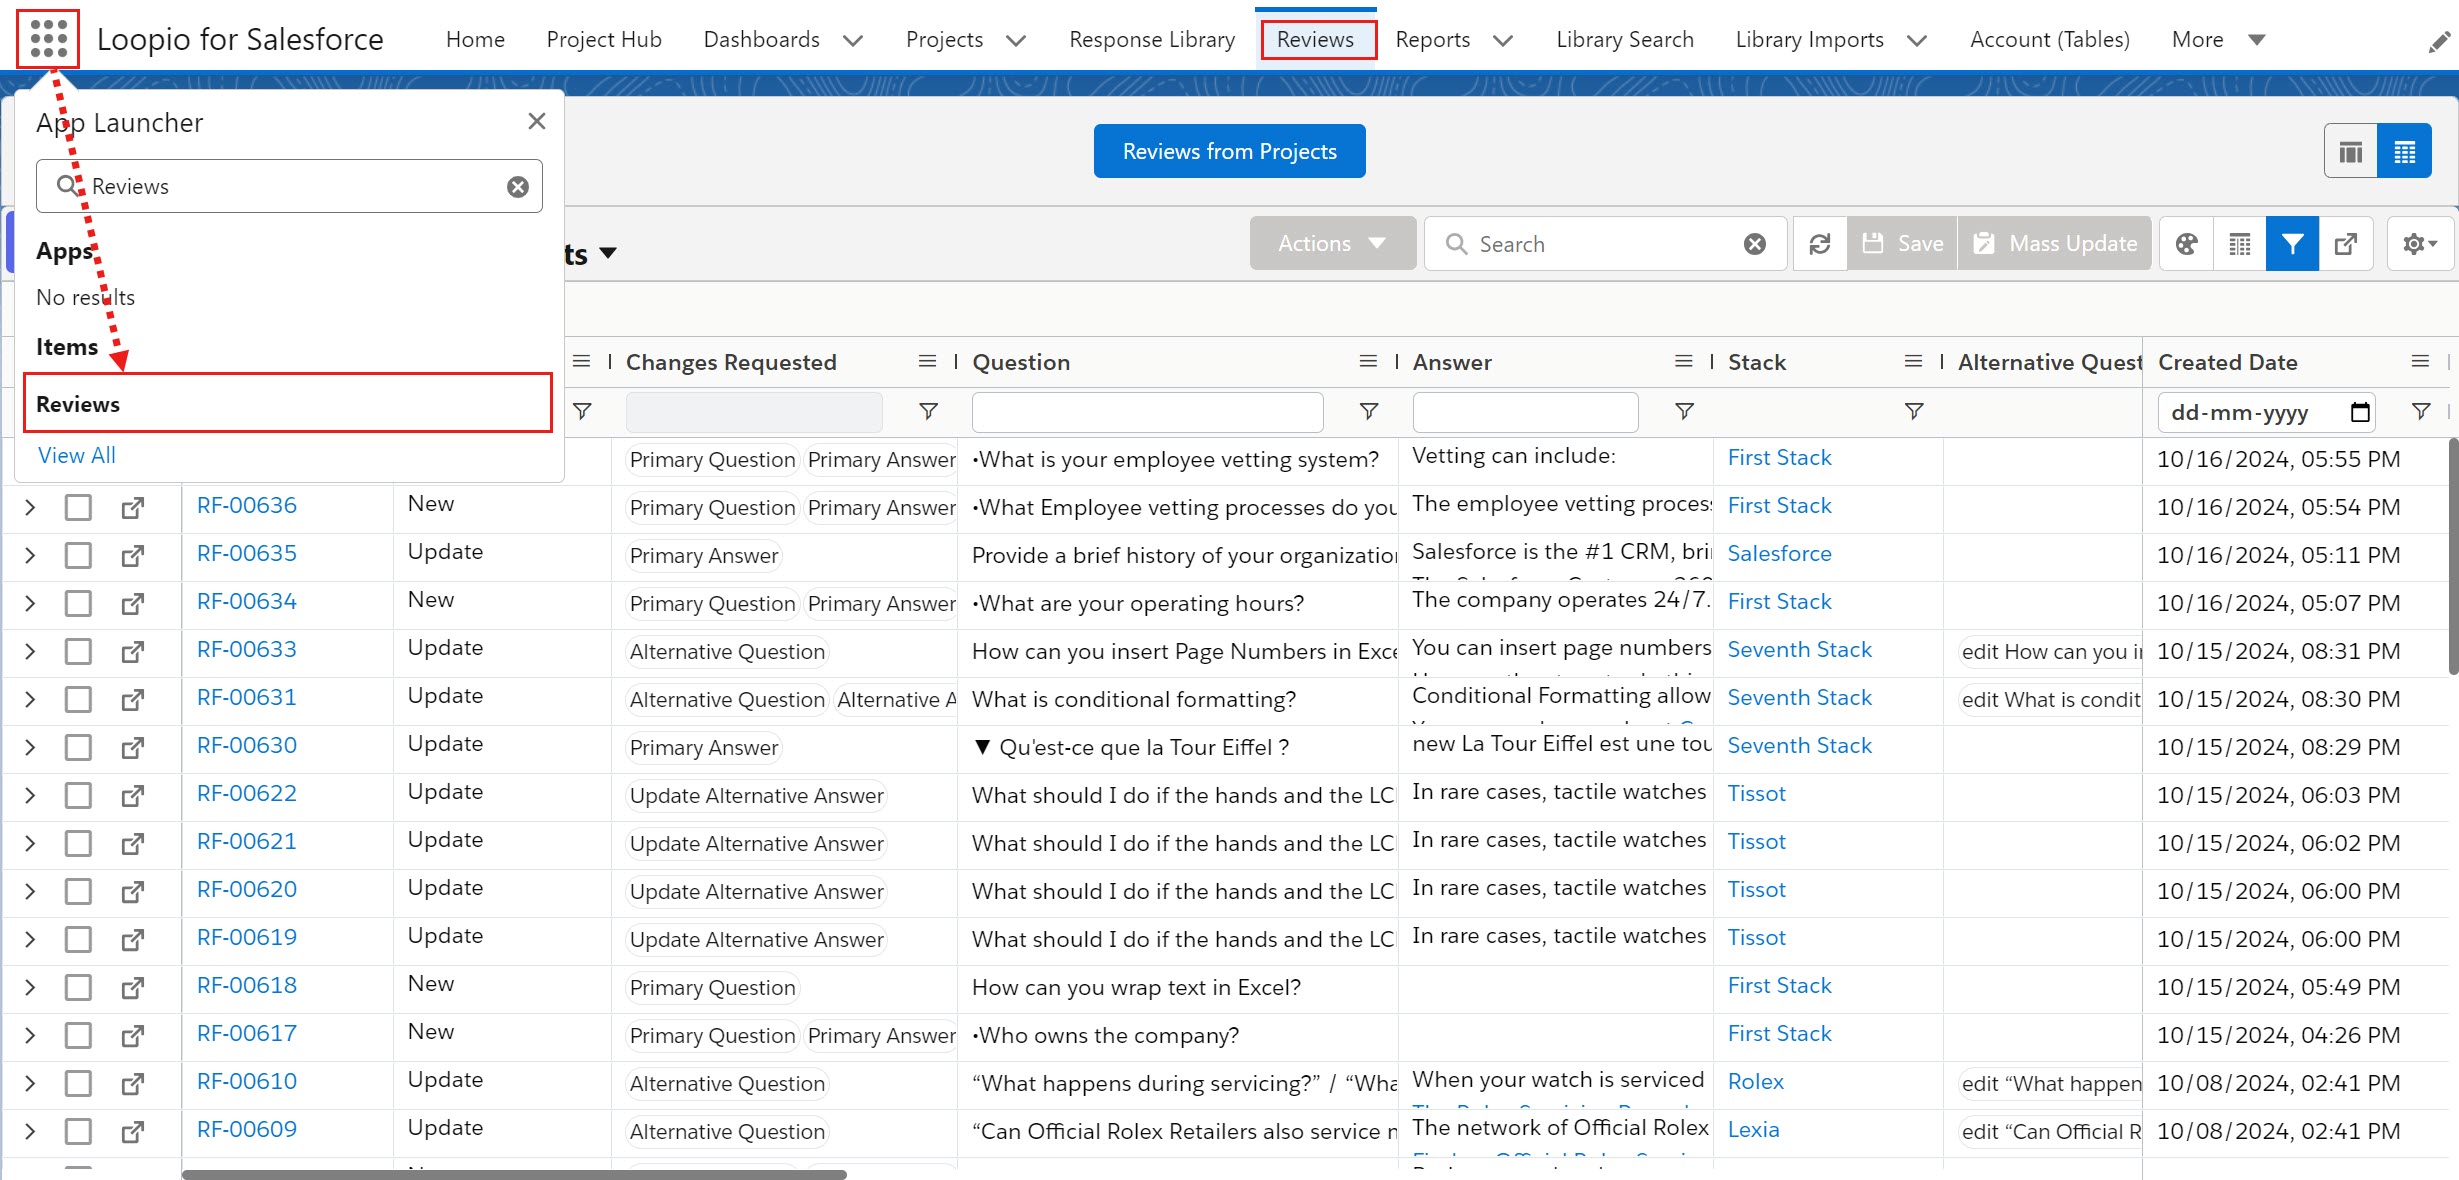Viewport: 2459px width, 1180px height.
Task: Open the More navigation menu
Action: (x=2218, y=40)
